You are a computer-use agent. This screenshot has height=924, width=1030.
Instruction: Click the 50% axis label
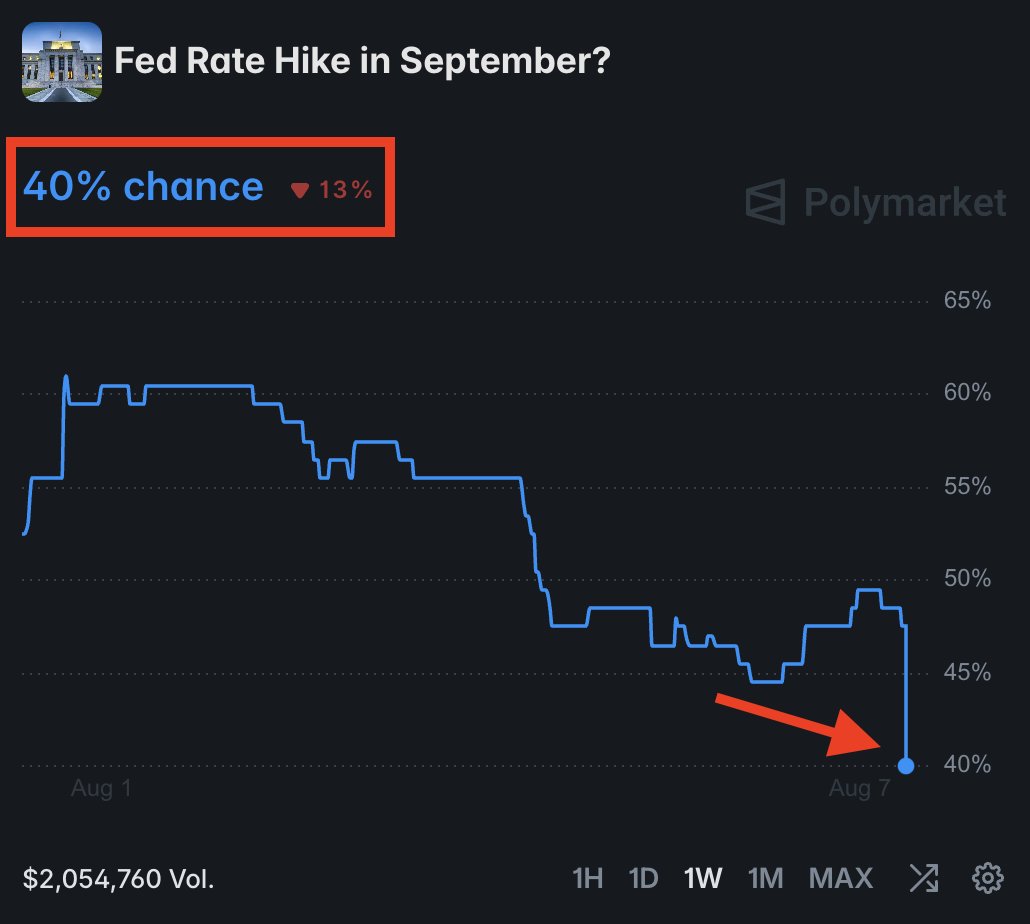click(967, 579)
